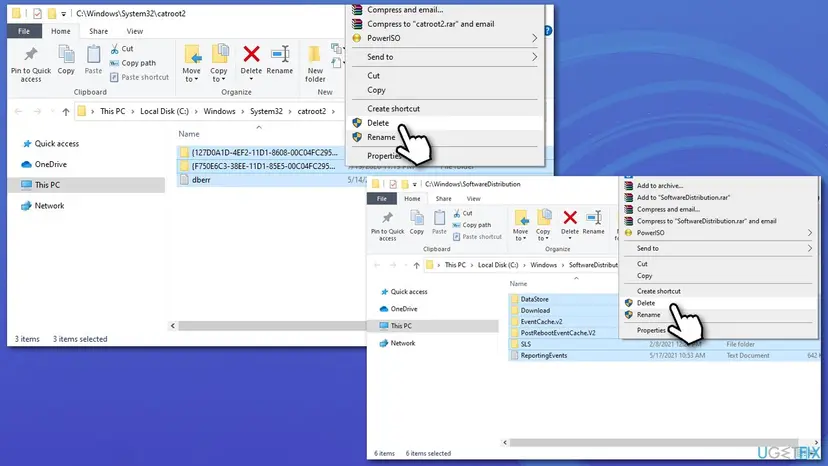828x466 pixels.
Task: Click Cut in catroot2 window ribbon
Action: [x=122, y=49]
